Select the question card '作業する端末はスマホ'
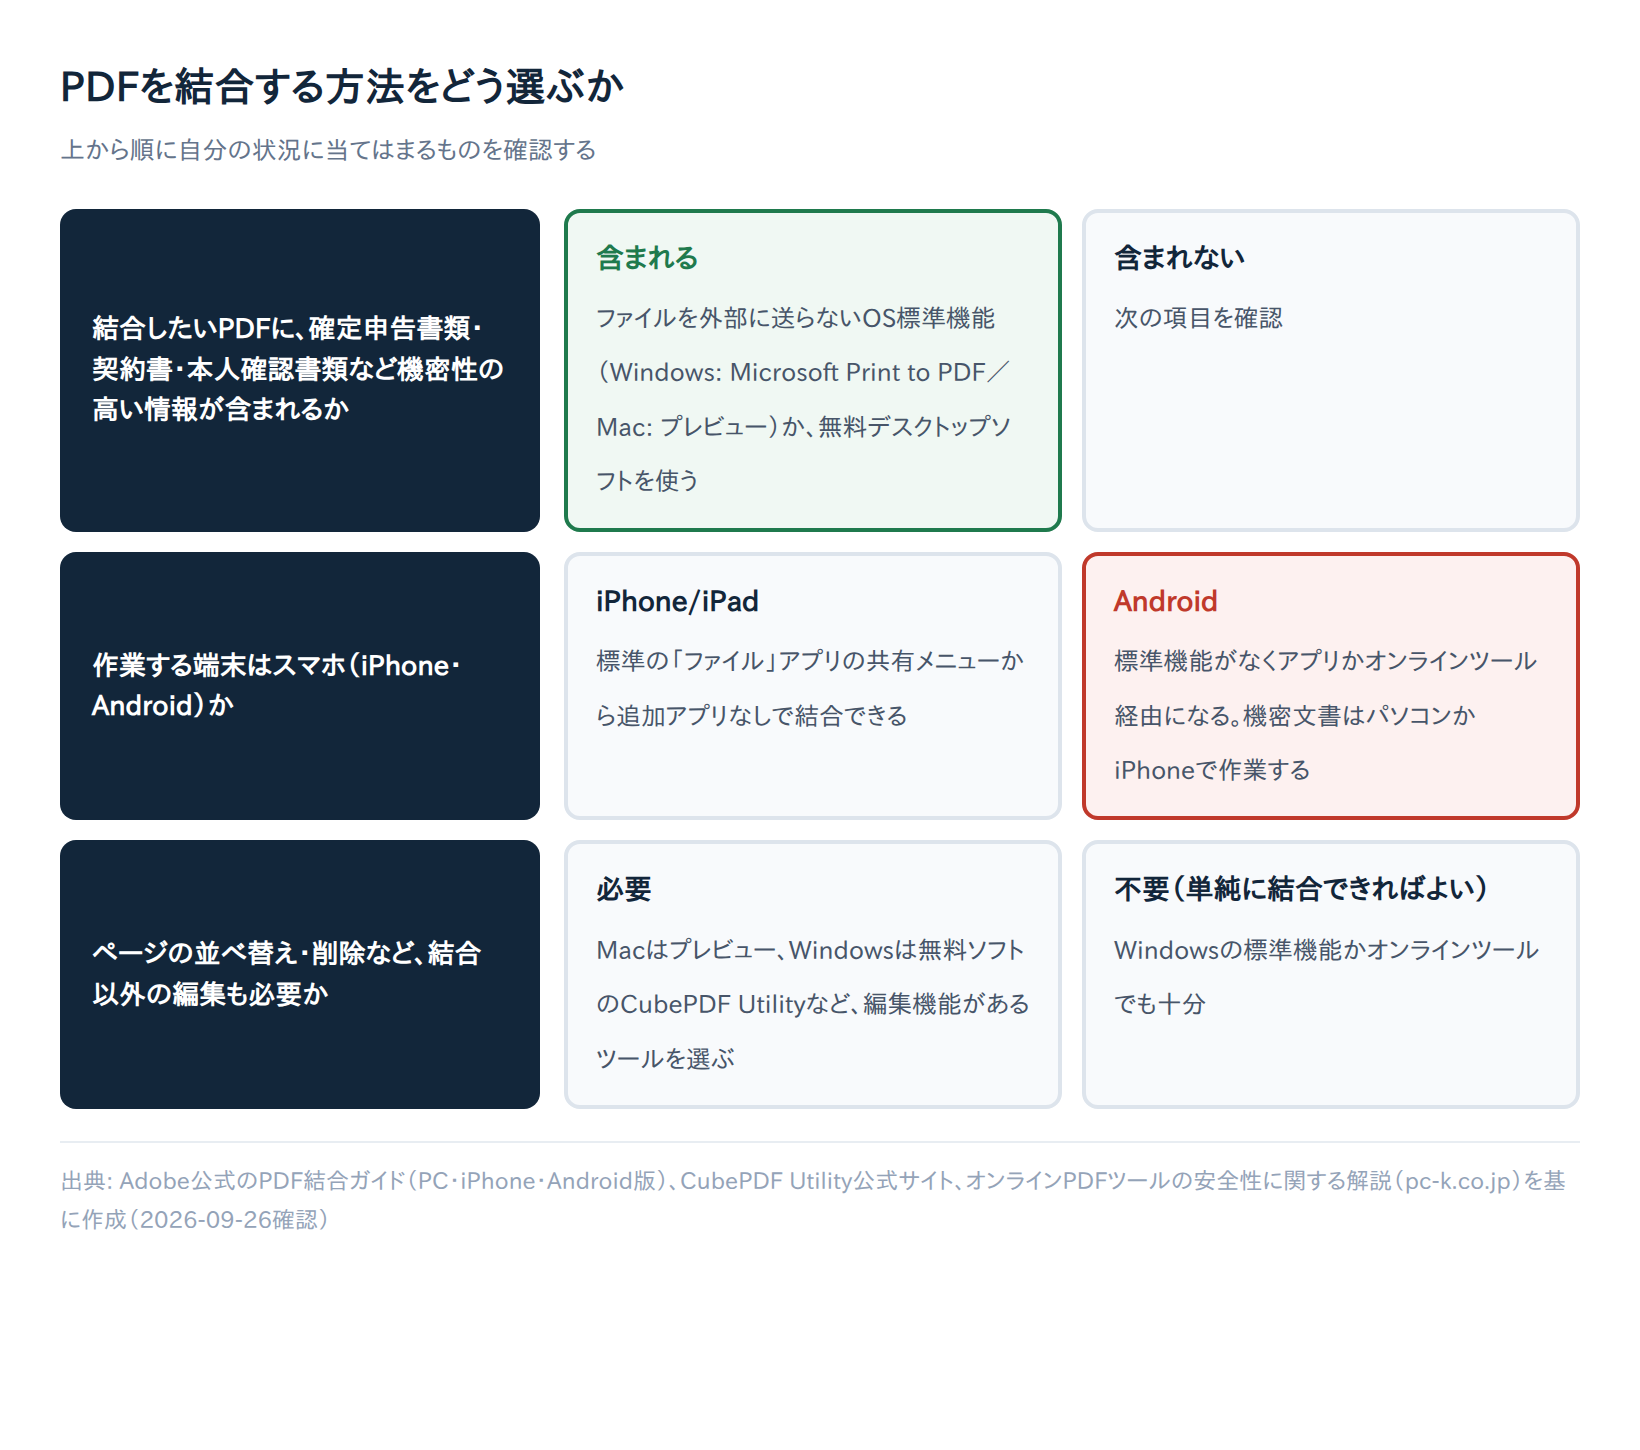Viewport: 1640px width, 1450px height. 300,686
